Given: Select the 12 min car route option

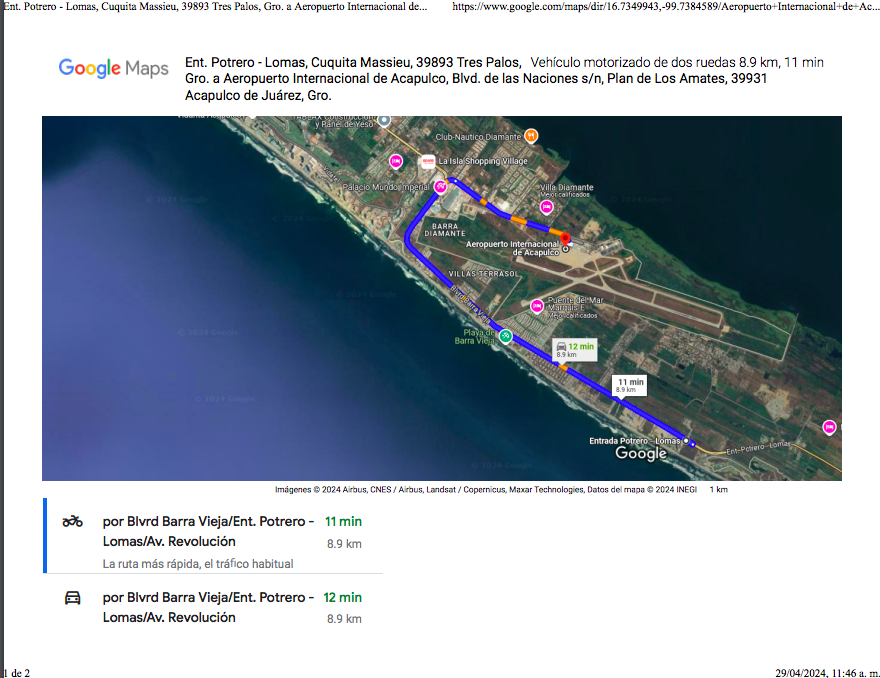Looking at the screenshot, I should click(213, 607).
